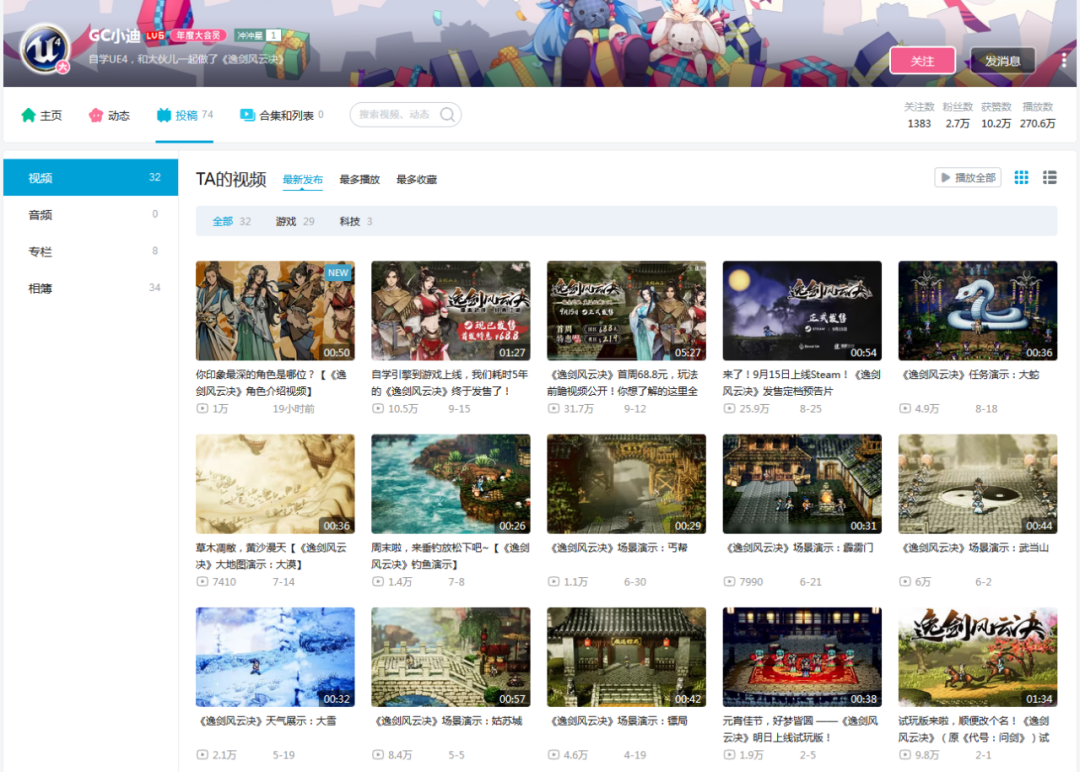Open the vertical three-dot more menu

1064,61
